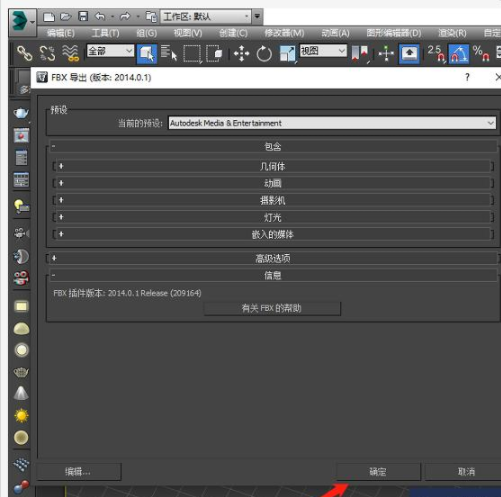Click the wireframe teapot icon in left sidebar

21,372
